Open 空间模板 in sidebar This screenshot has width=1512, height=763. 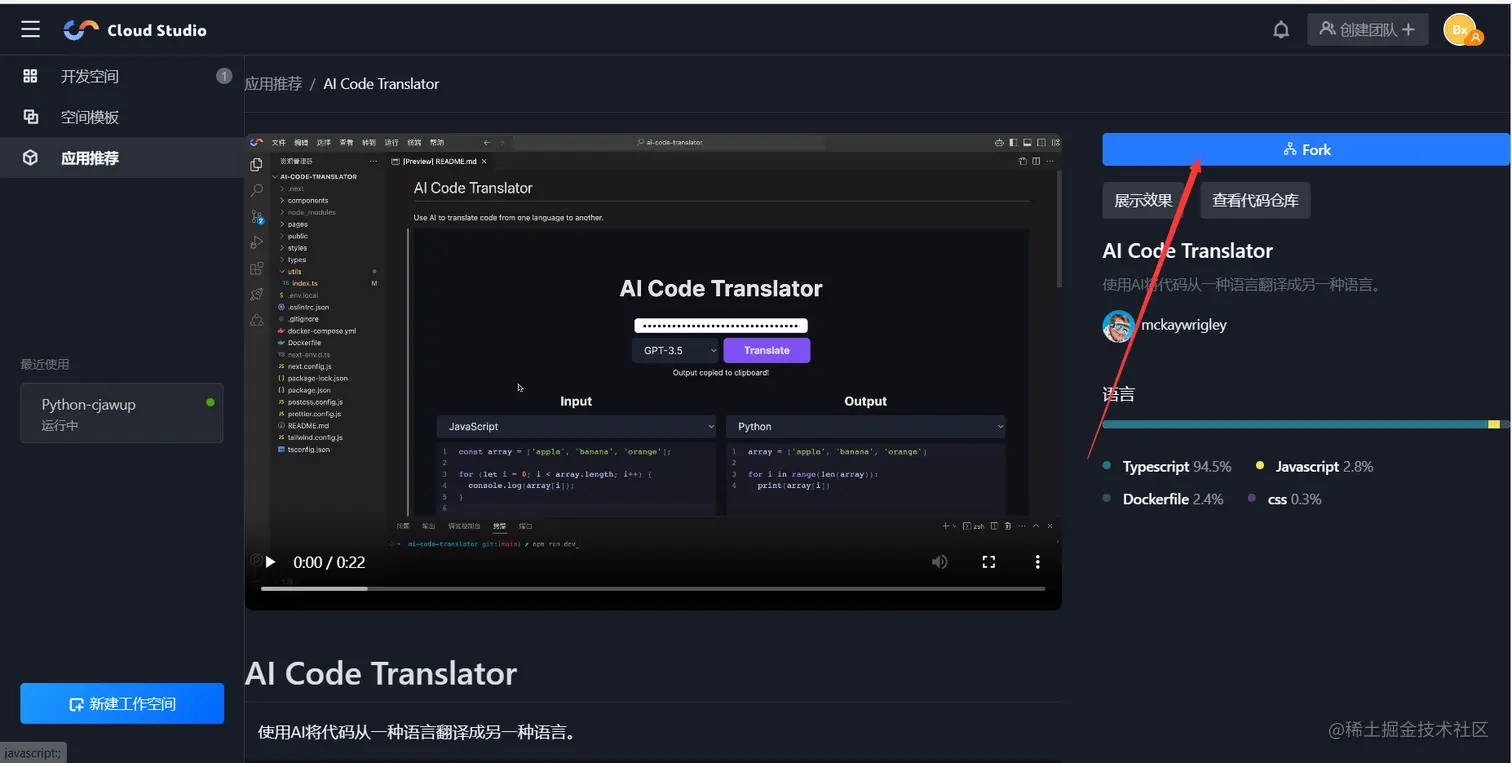point(90,117)
